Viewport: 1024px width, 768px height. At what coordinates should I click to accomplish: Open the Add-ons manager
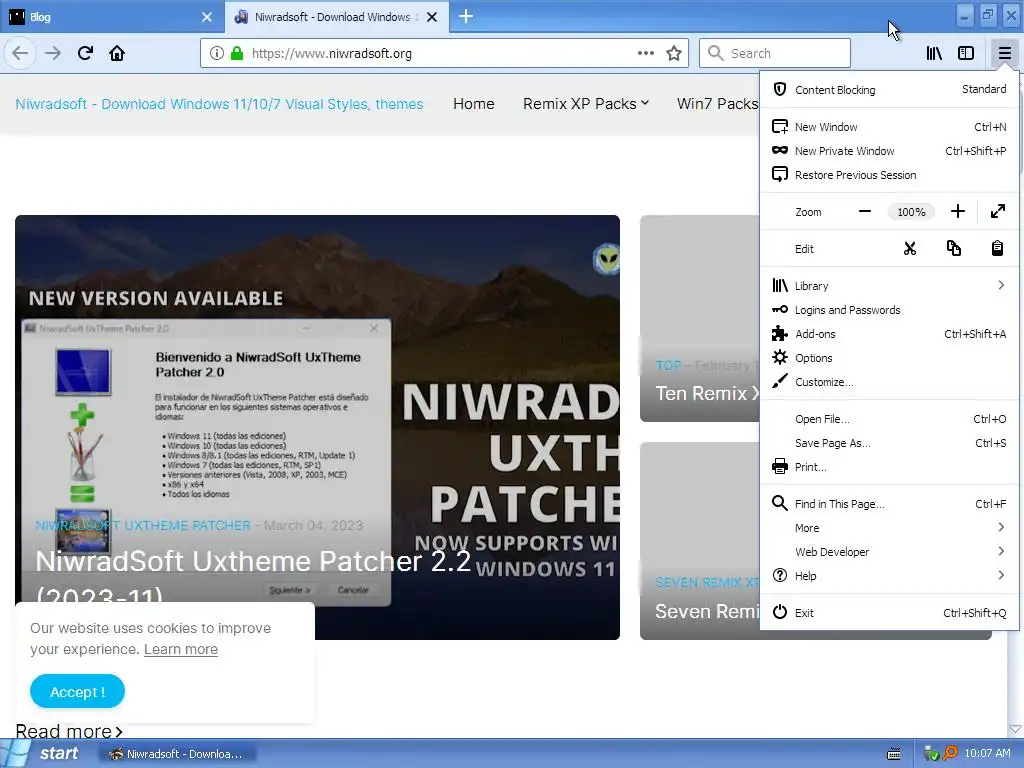pyautogui.click(x=889, y=334)
